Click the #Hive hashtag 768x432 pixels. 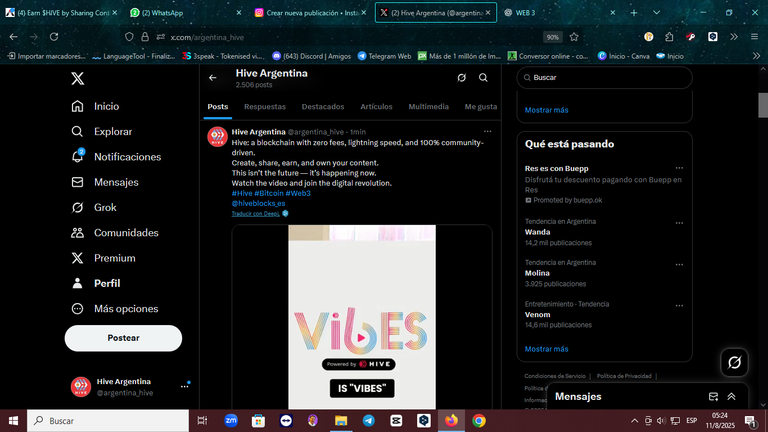click(242, 193)
